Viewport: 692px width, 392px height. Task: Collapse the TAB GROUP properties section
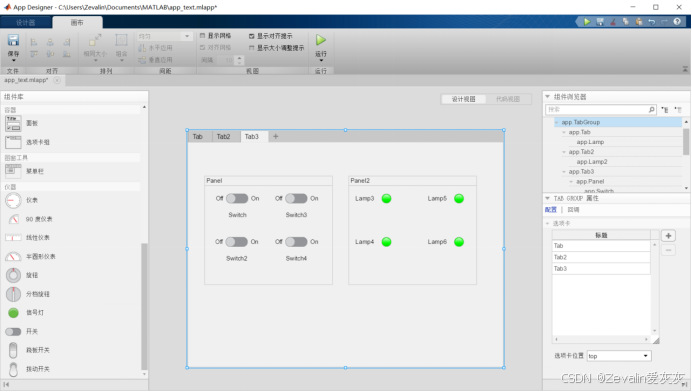click(x=548, y=198)
